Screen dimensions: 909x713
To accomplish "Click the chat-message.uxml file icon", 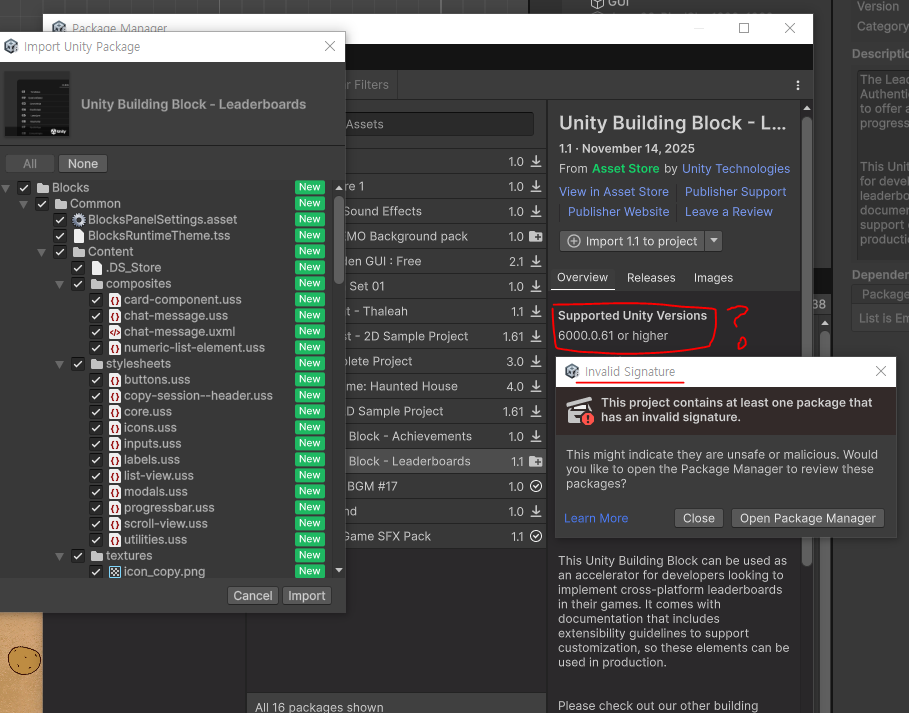I will pyautogui.click(x=115, y=332).
